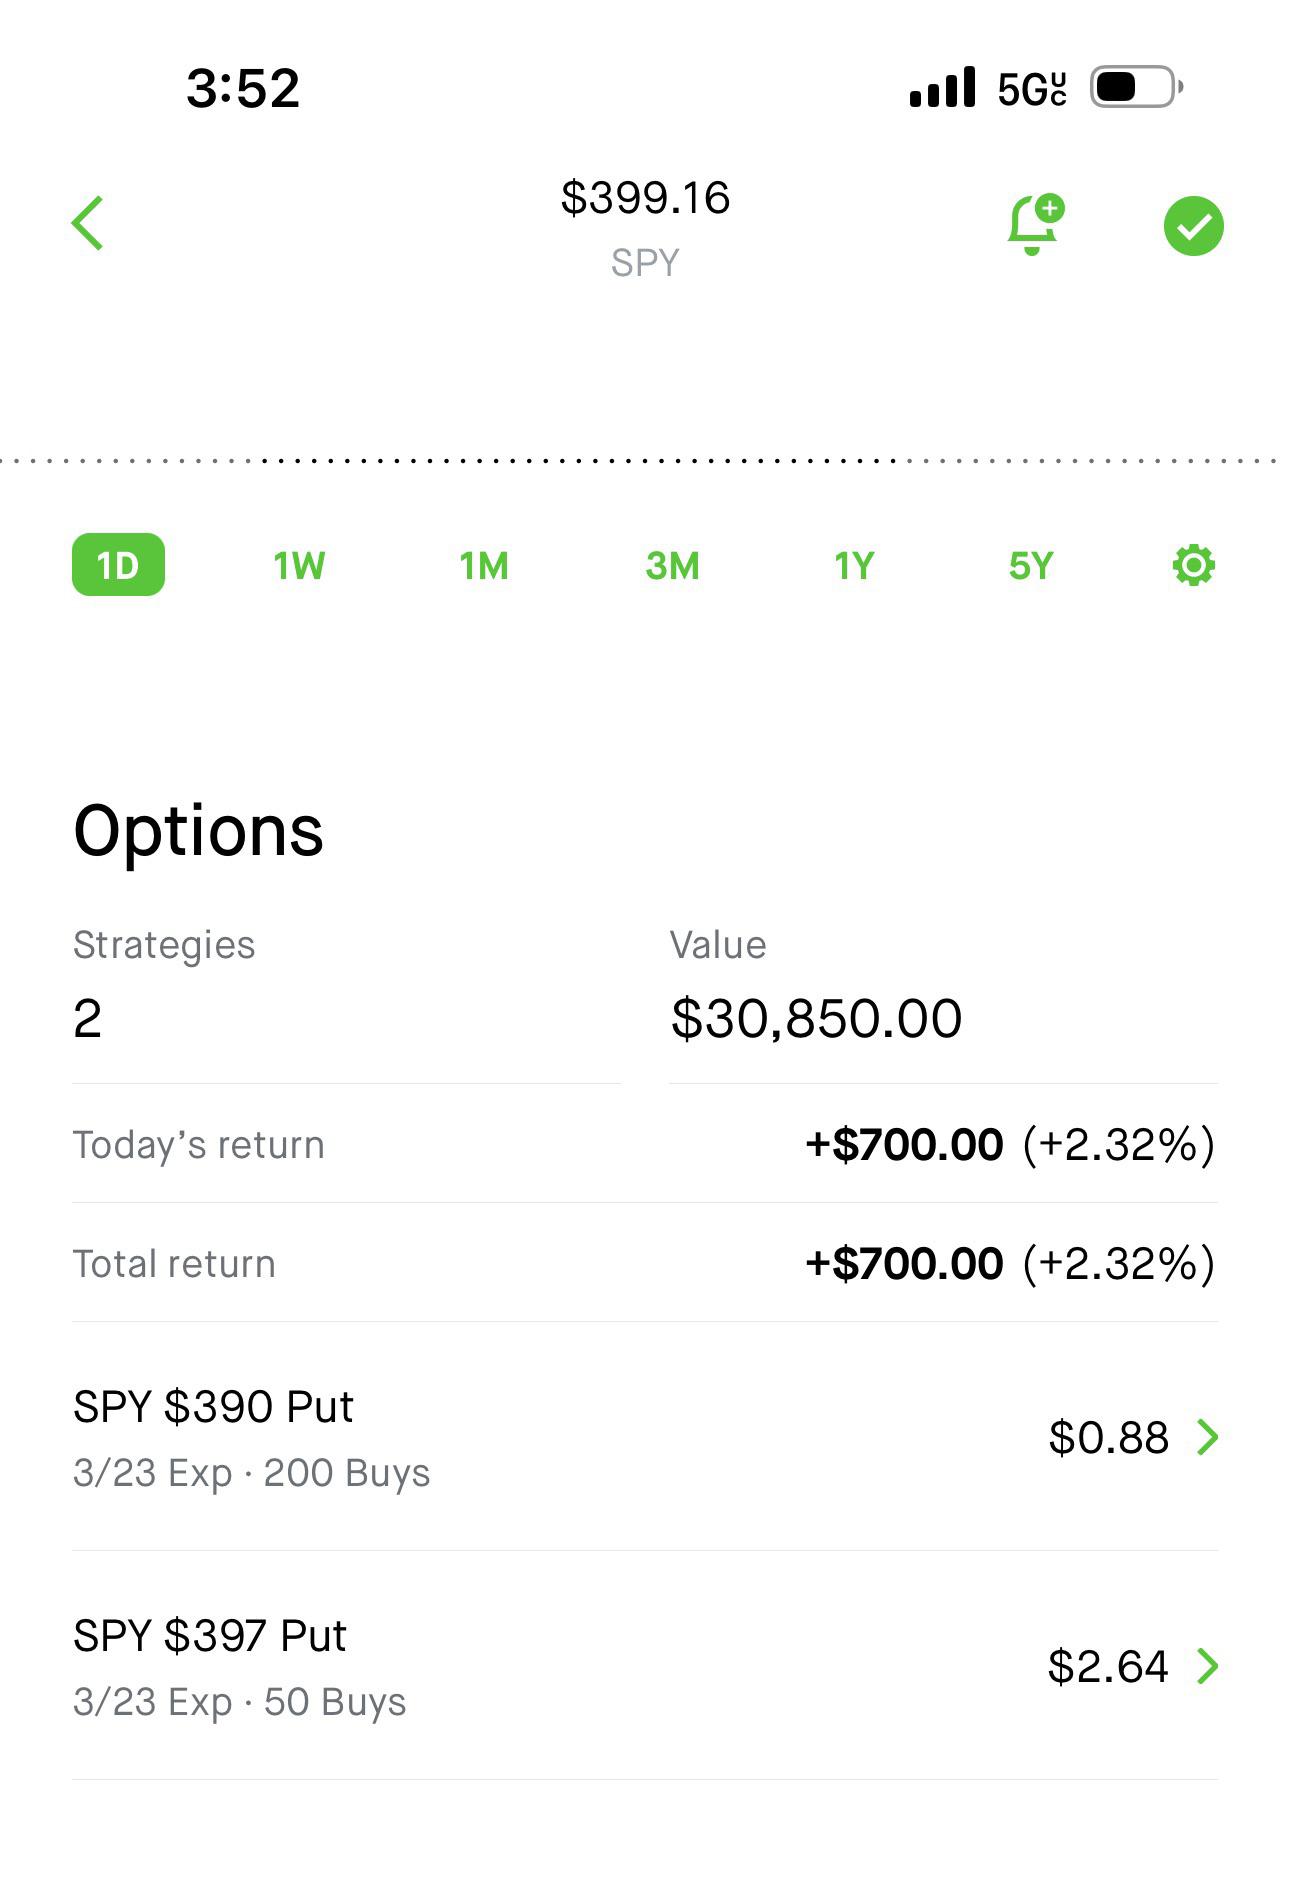Toggle Total return display value
1290x1891 pixels.
tap(1009, 1264)
